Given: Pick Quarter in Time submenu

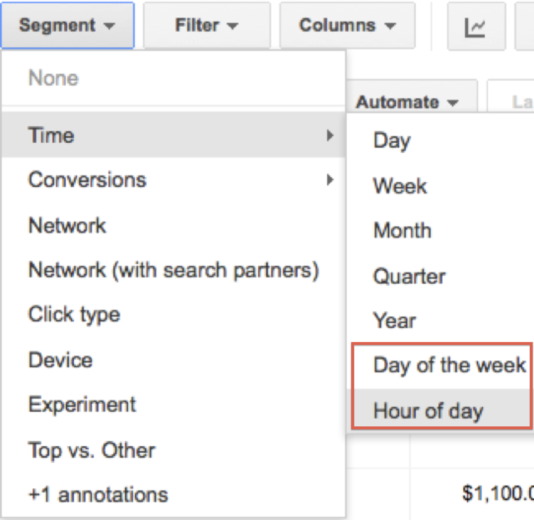Looking at the screenshot, I should [440, 276].
